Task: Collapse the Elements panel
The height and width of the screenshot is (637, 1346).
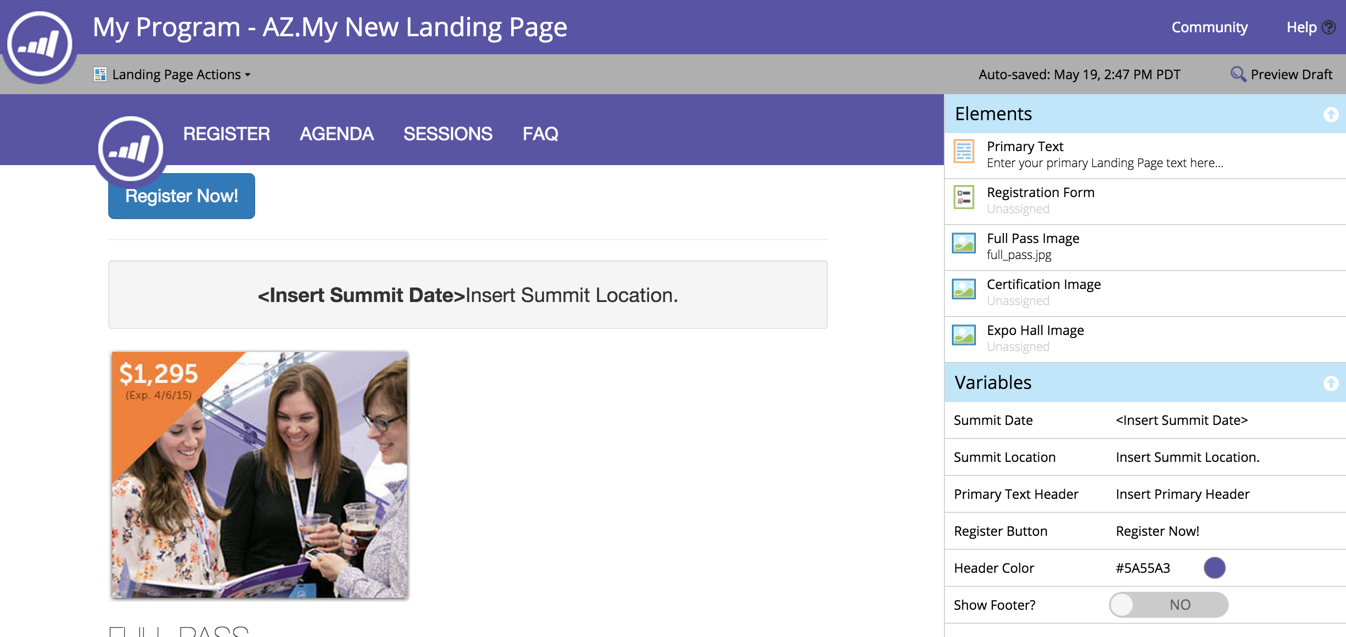Action: pyautogui.click(x=1330, y=115)
